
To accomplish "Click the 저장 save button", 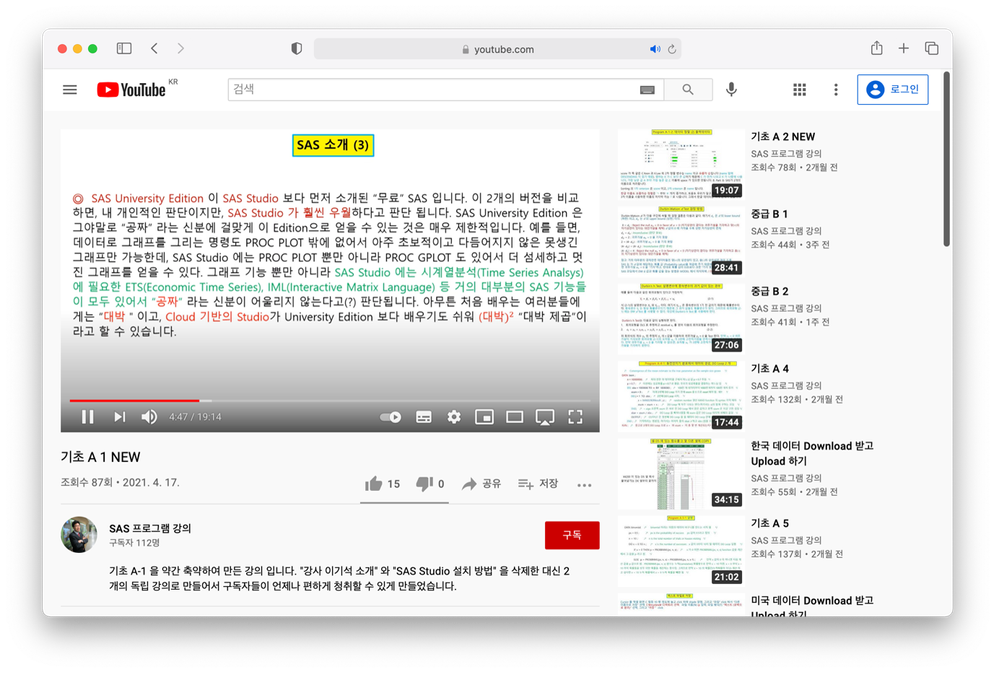I will (538, 484).
